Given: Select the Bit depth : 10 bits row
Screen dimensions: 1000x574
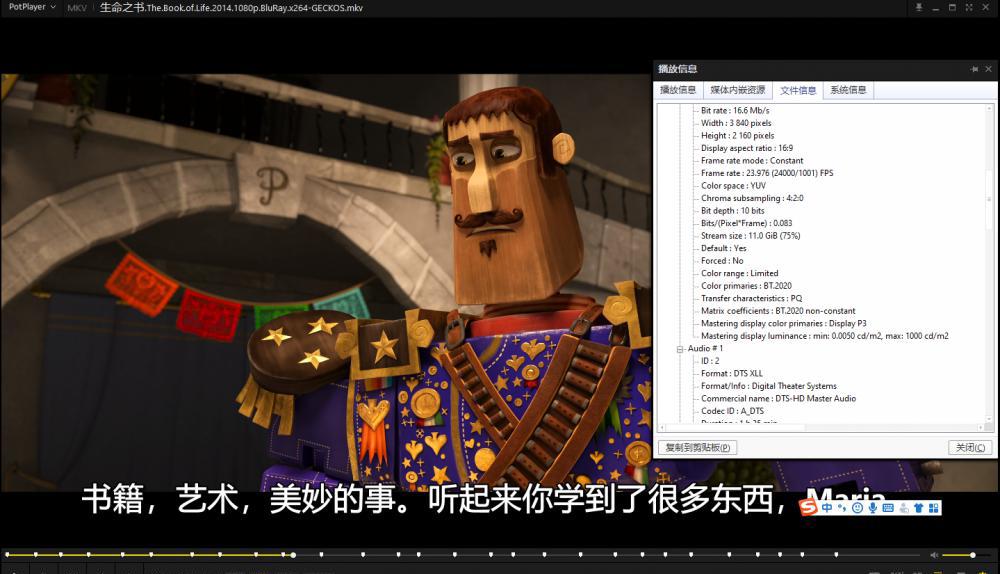Looking at the screenshot, I should pos(733,210).
